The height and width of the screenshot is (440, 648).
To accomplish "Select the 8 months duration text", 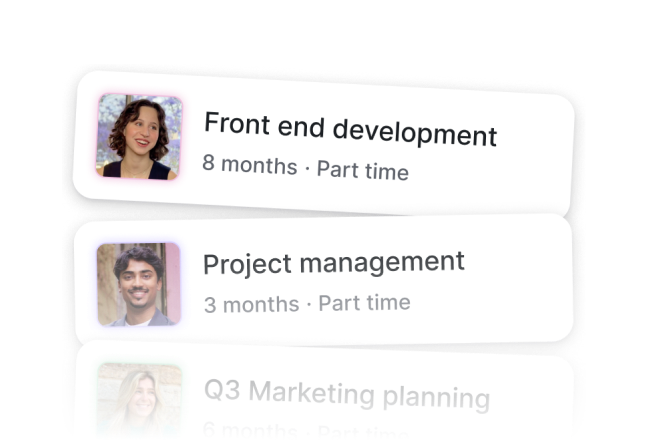I will tap(250, 164).
